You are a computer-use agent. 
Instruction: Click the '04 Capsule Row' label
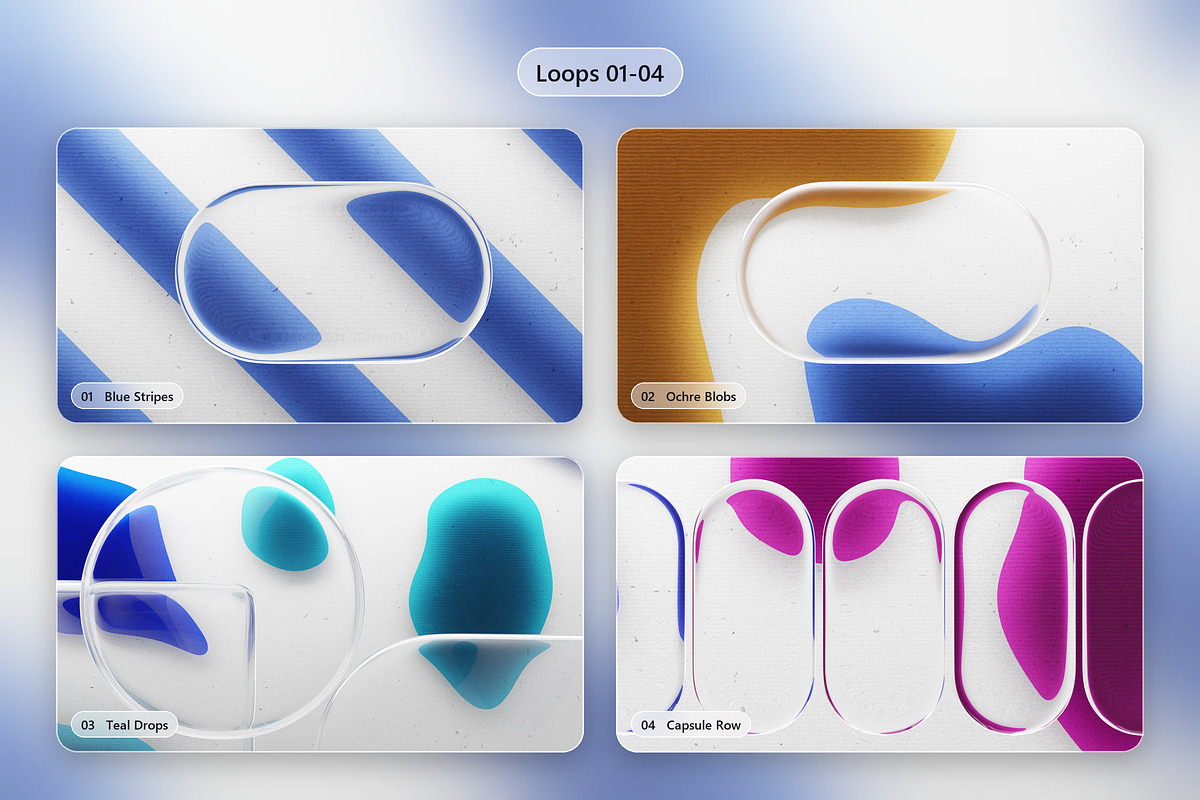[x=691, y=725]
